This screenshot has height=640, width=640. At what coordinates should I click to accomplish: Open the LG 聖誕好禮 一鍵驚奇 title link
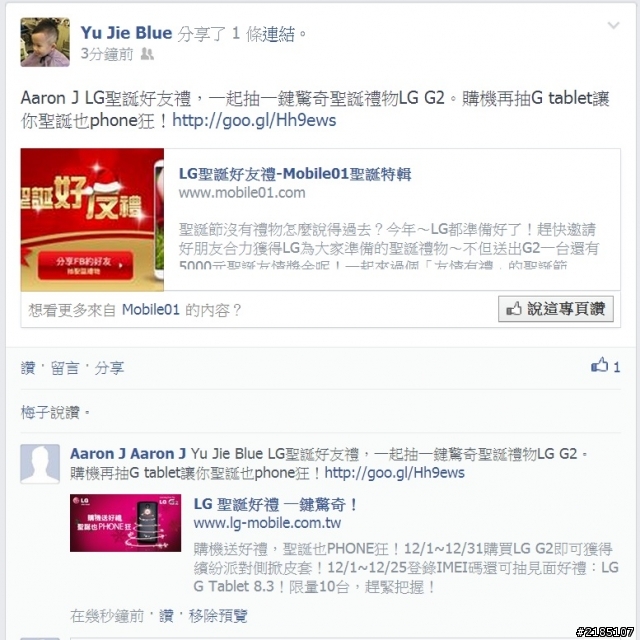pyautogui.click(x=276, y=504)
